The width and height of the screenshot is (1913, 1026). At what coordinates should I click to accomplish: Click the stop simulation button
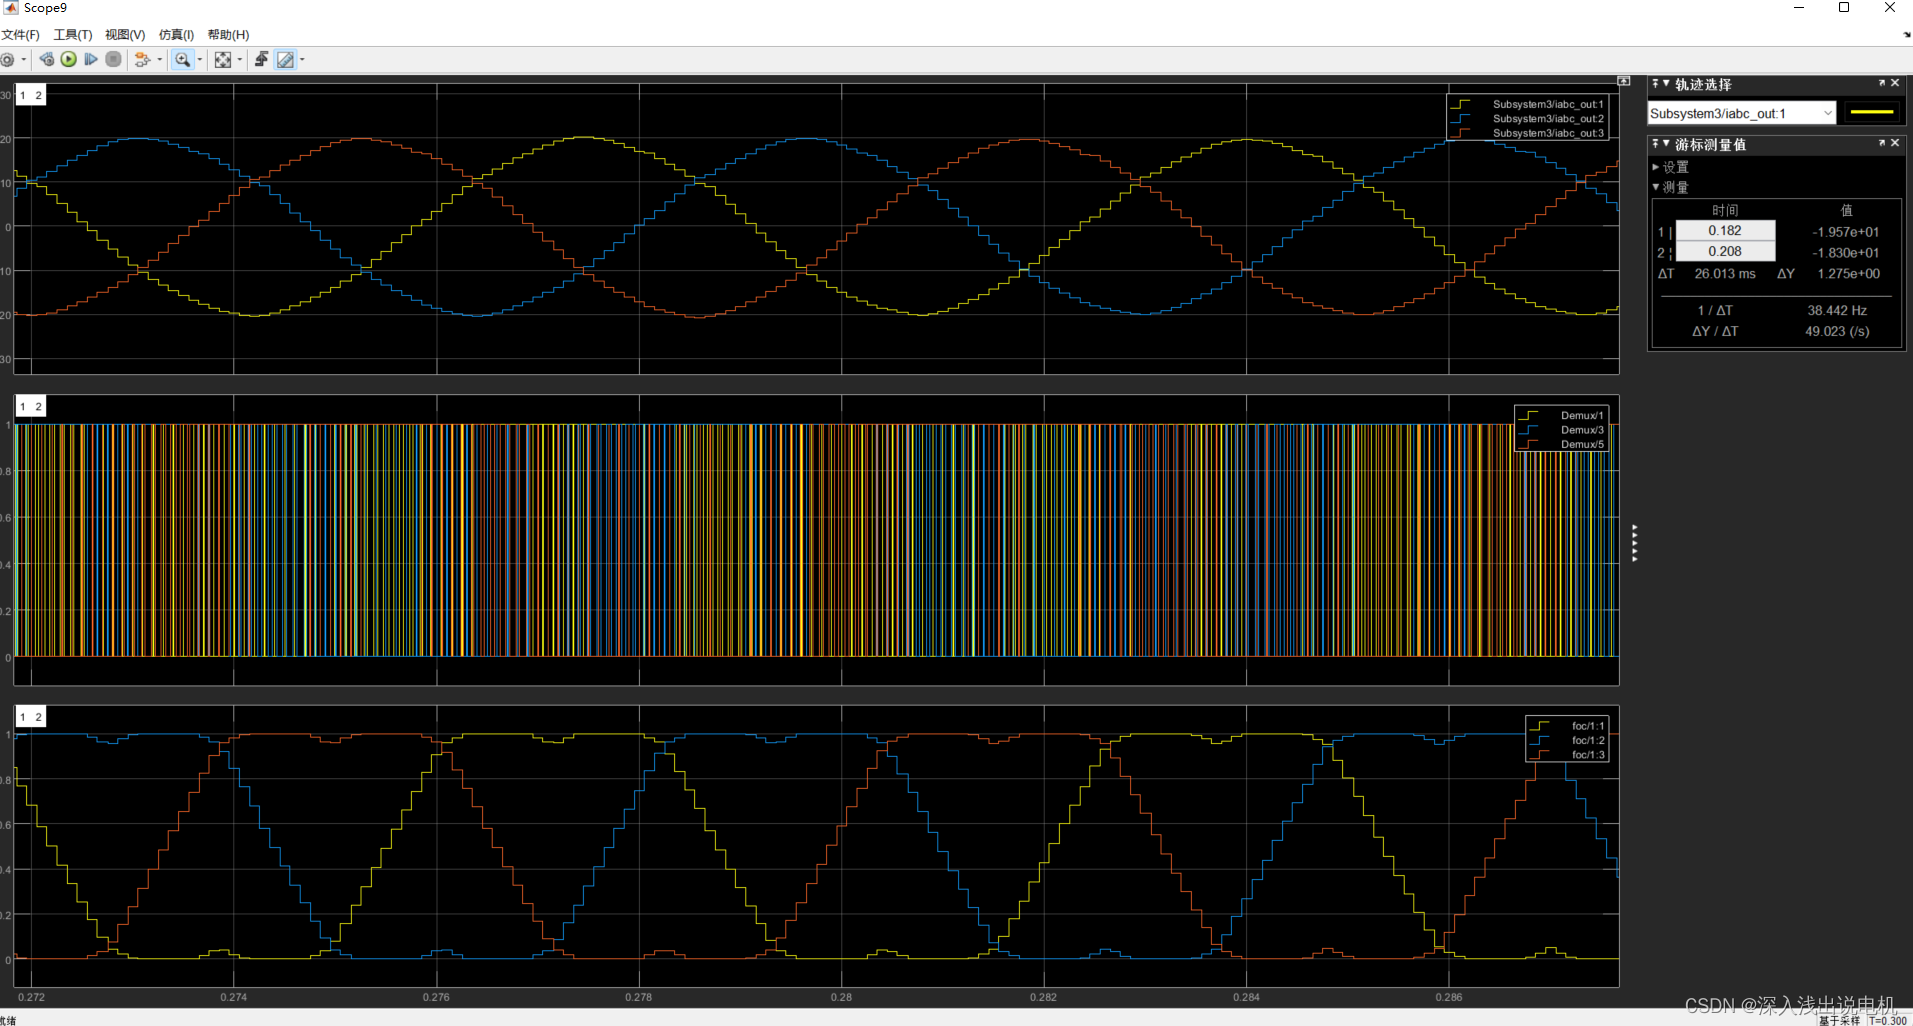114,60
